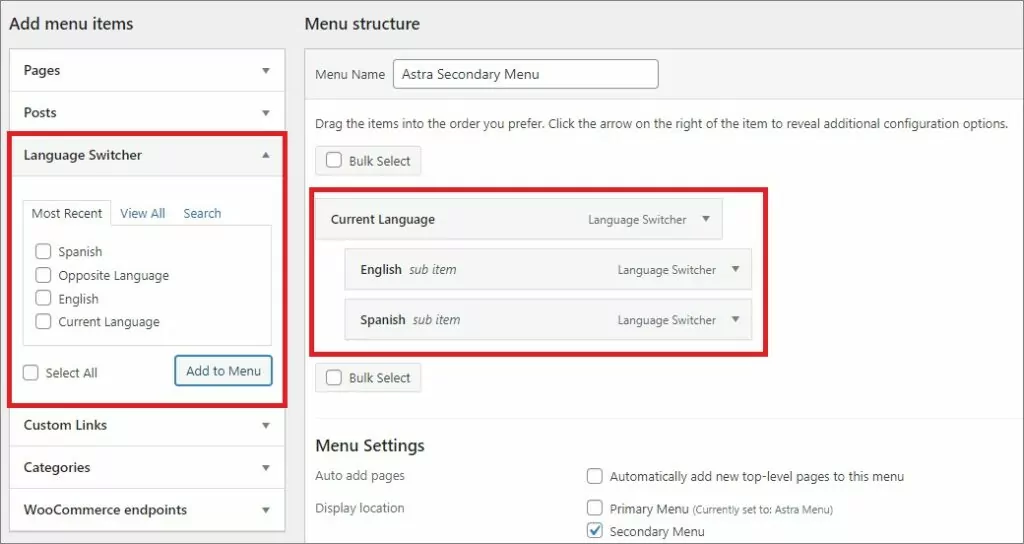Check the Current Language checkbox

tap(43, 321)
